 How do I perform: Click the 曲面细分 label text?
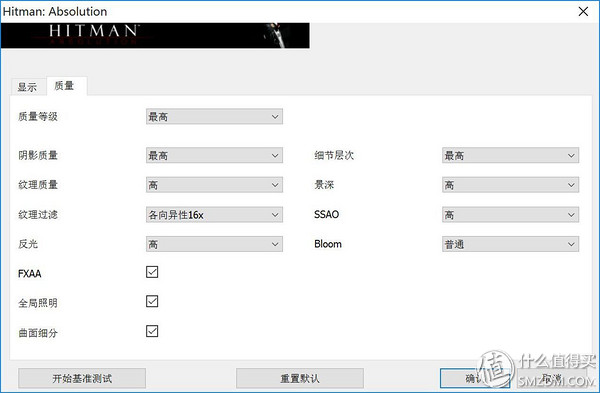pyautogui.click(x=38, y=333)
